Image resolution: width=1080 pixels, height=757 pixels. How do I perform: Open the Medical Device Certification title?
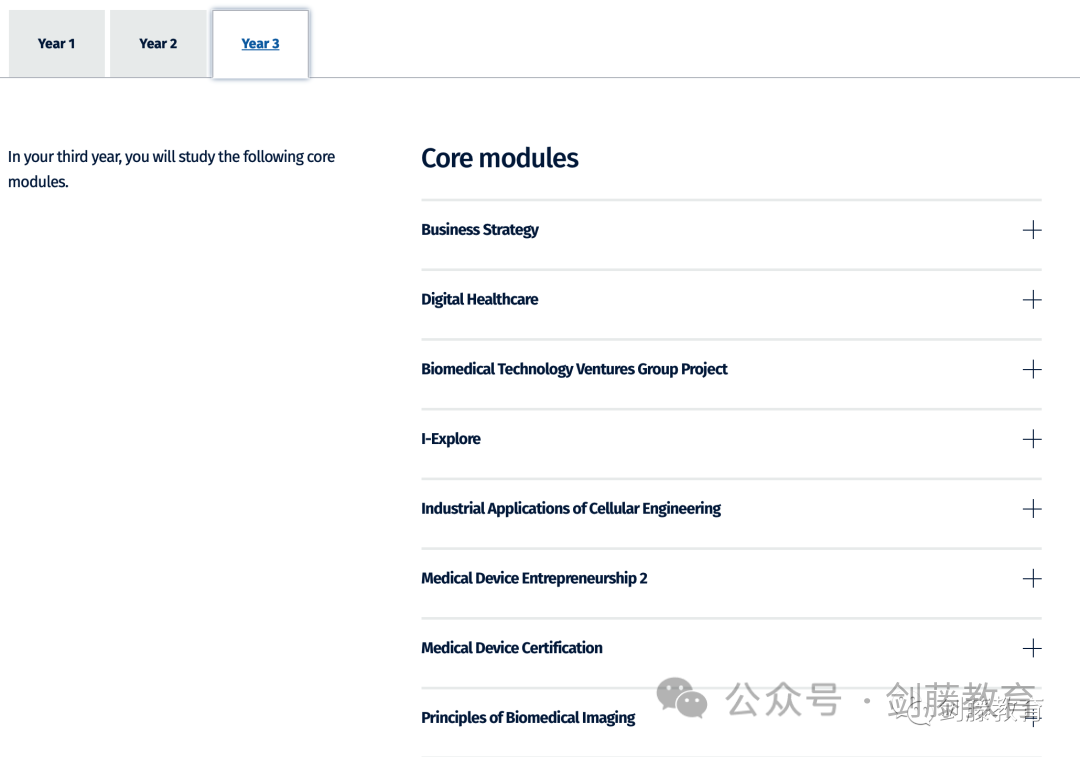(511, 647)
